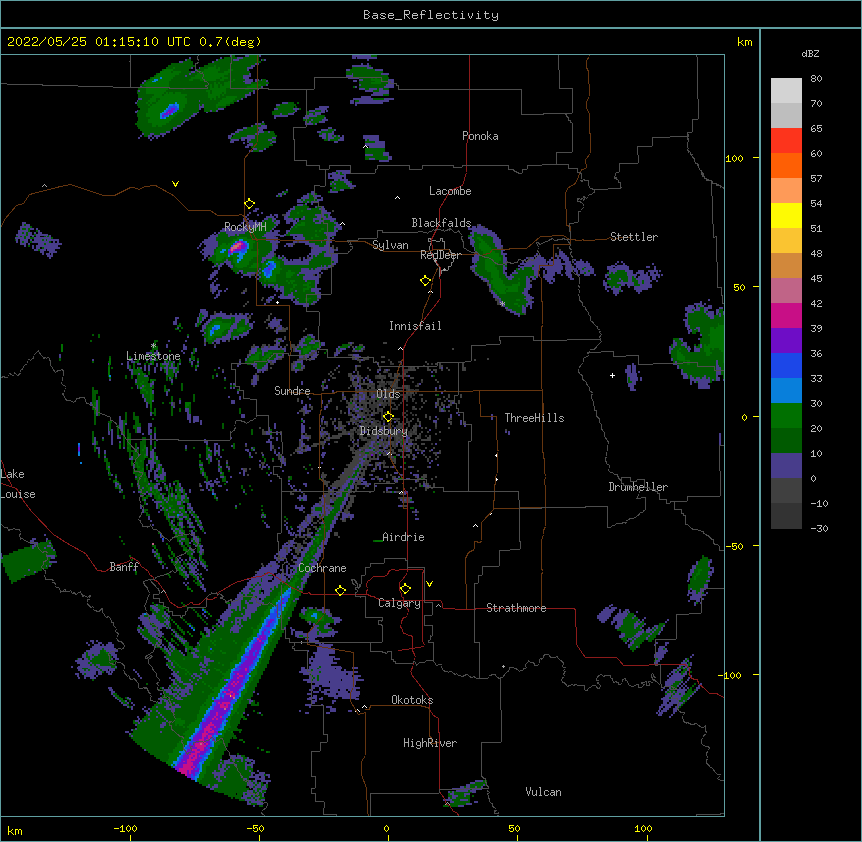Select the magenta 39-42 dBZ legend swatch
This screenshot has width=862, height=842.
[x=786, y=315]
